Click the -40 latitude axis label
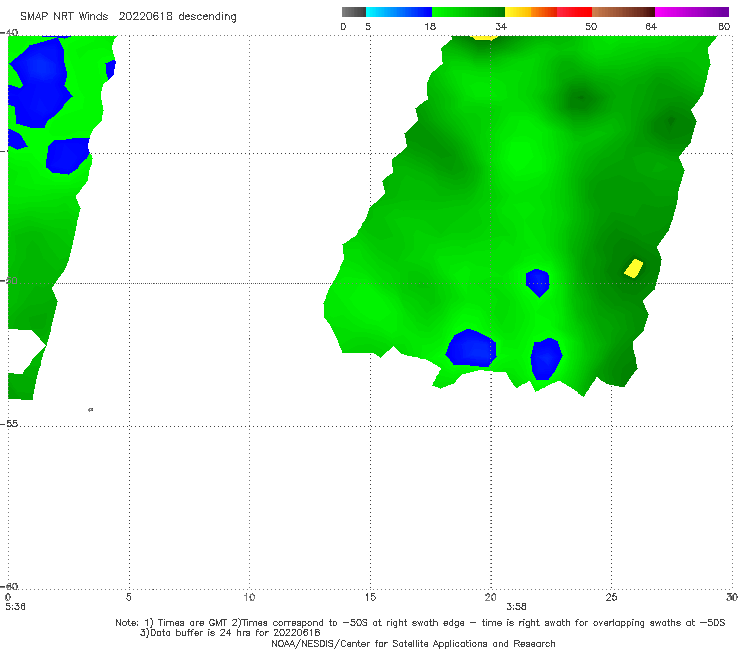 point(10,33)
